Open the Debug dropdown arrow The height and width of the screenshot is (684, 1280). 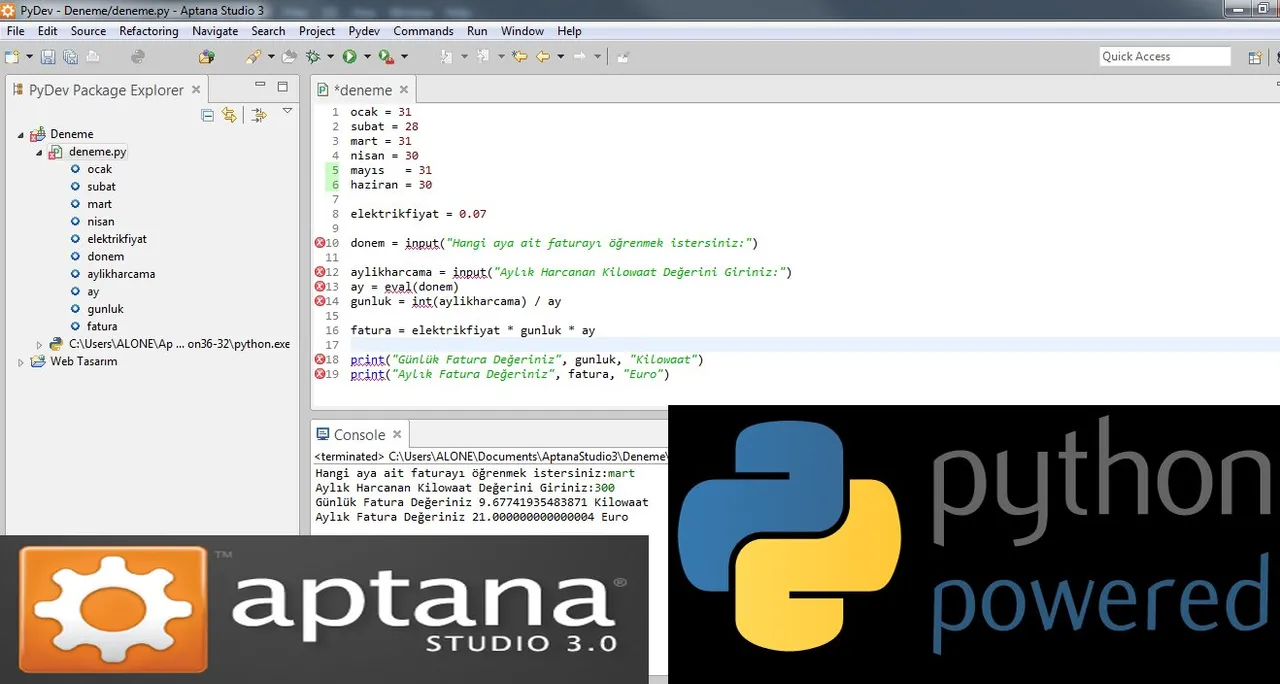(330, 57)
